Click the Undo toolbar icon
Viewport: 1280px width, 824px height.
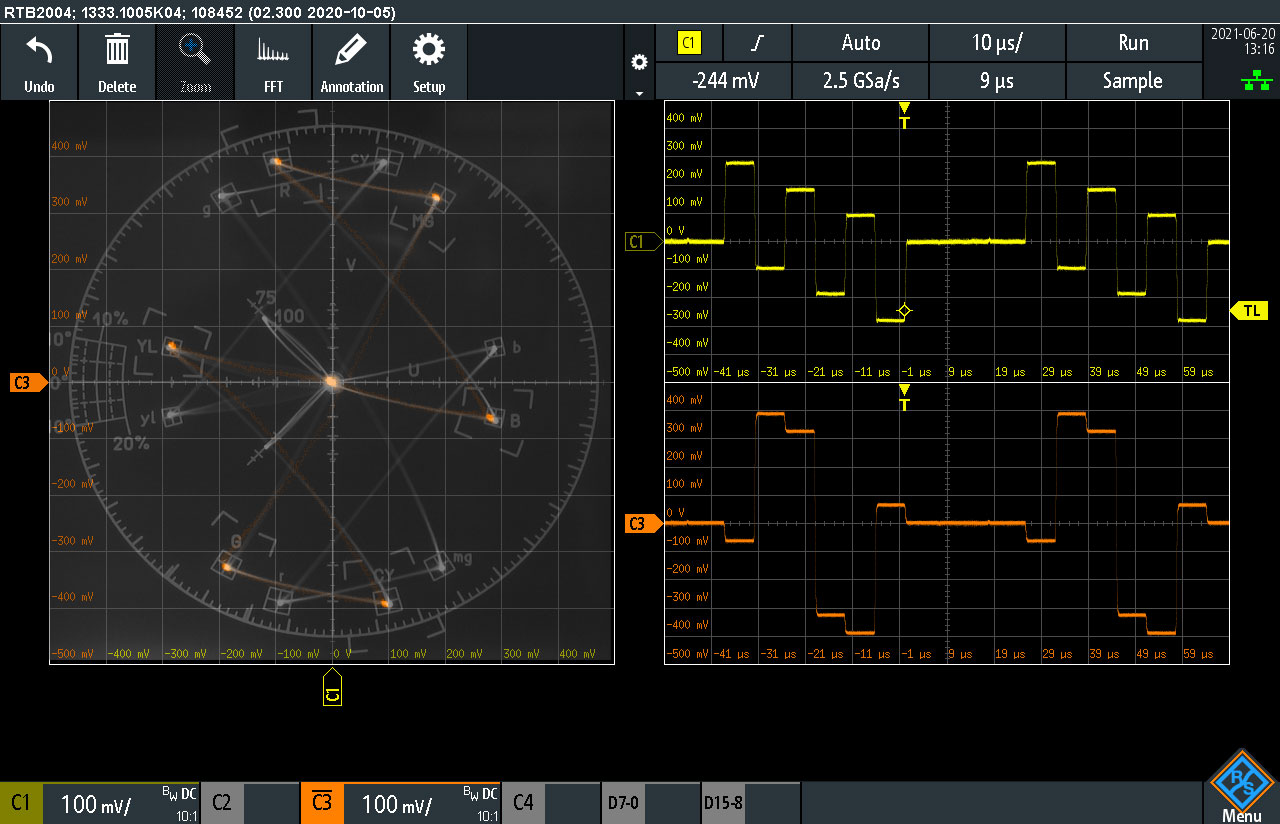click(39, 62)
